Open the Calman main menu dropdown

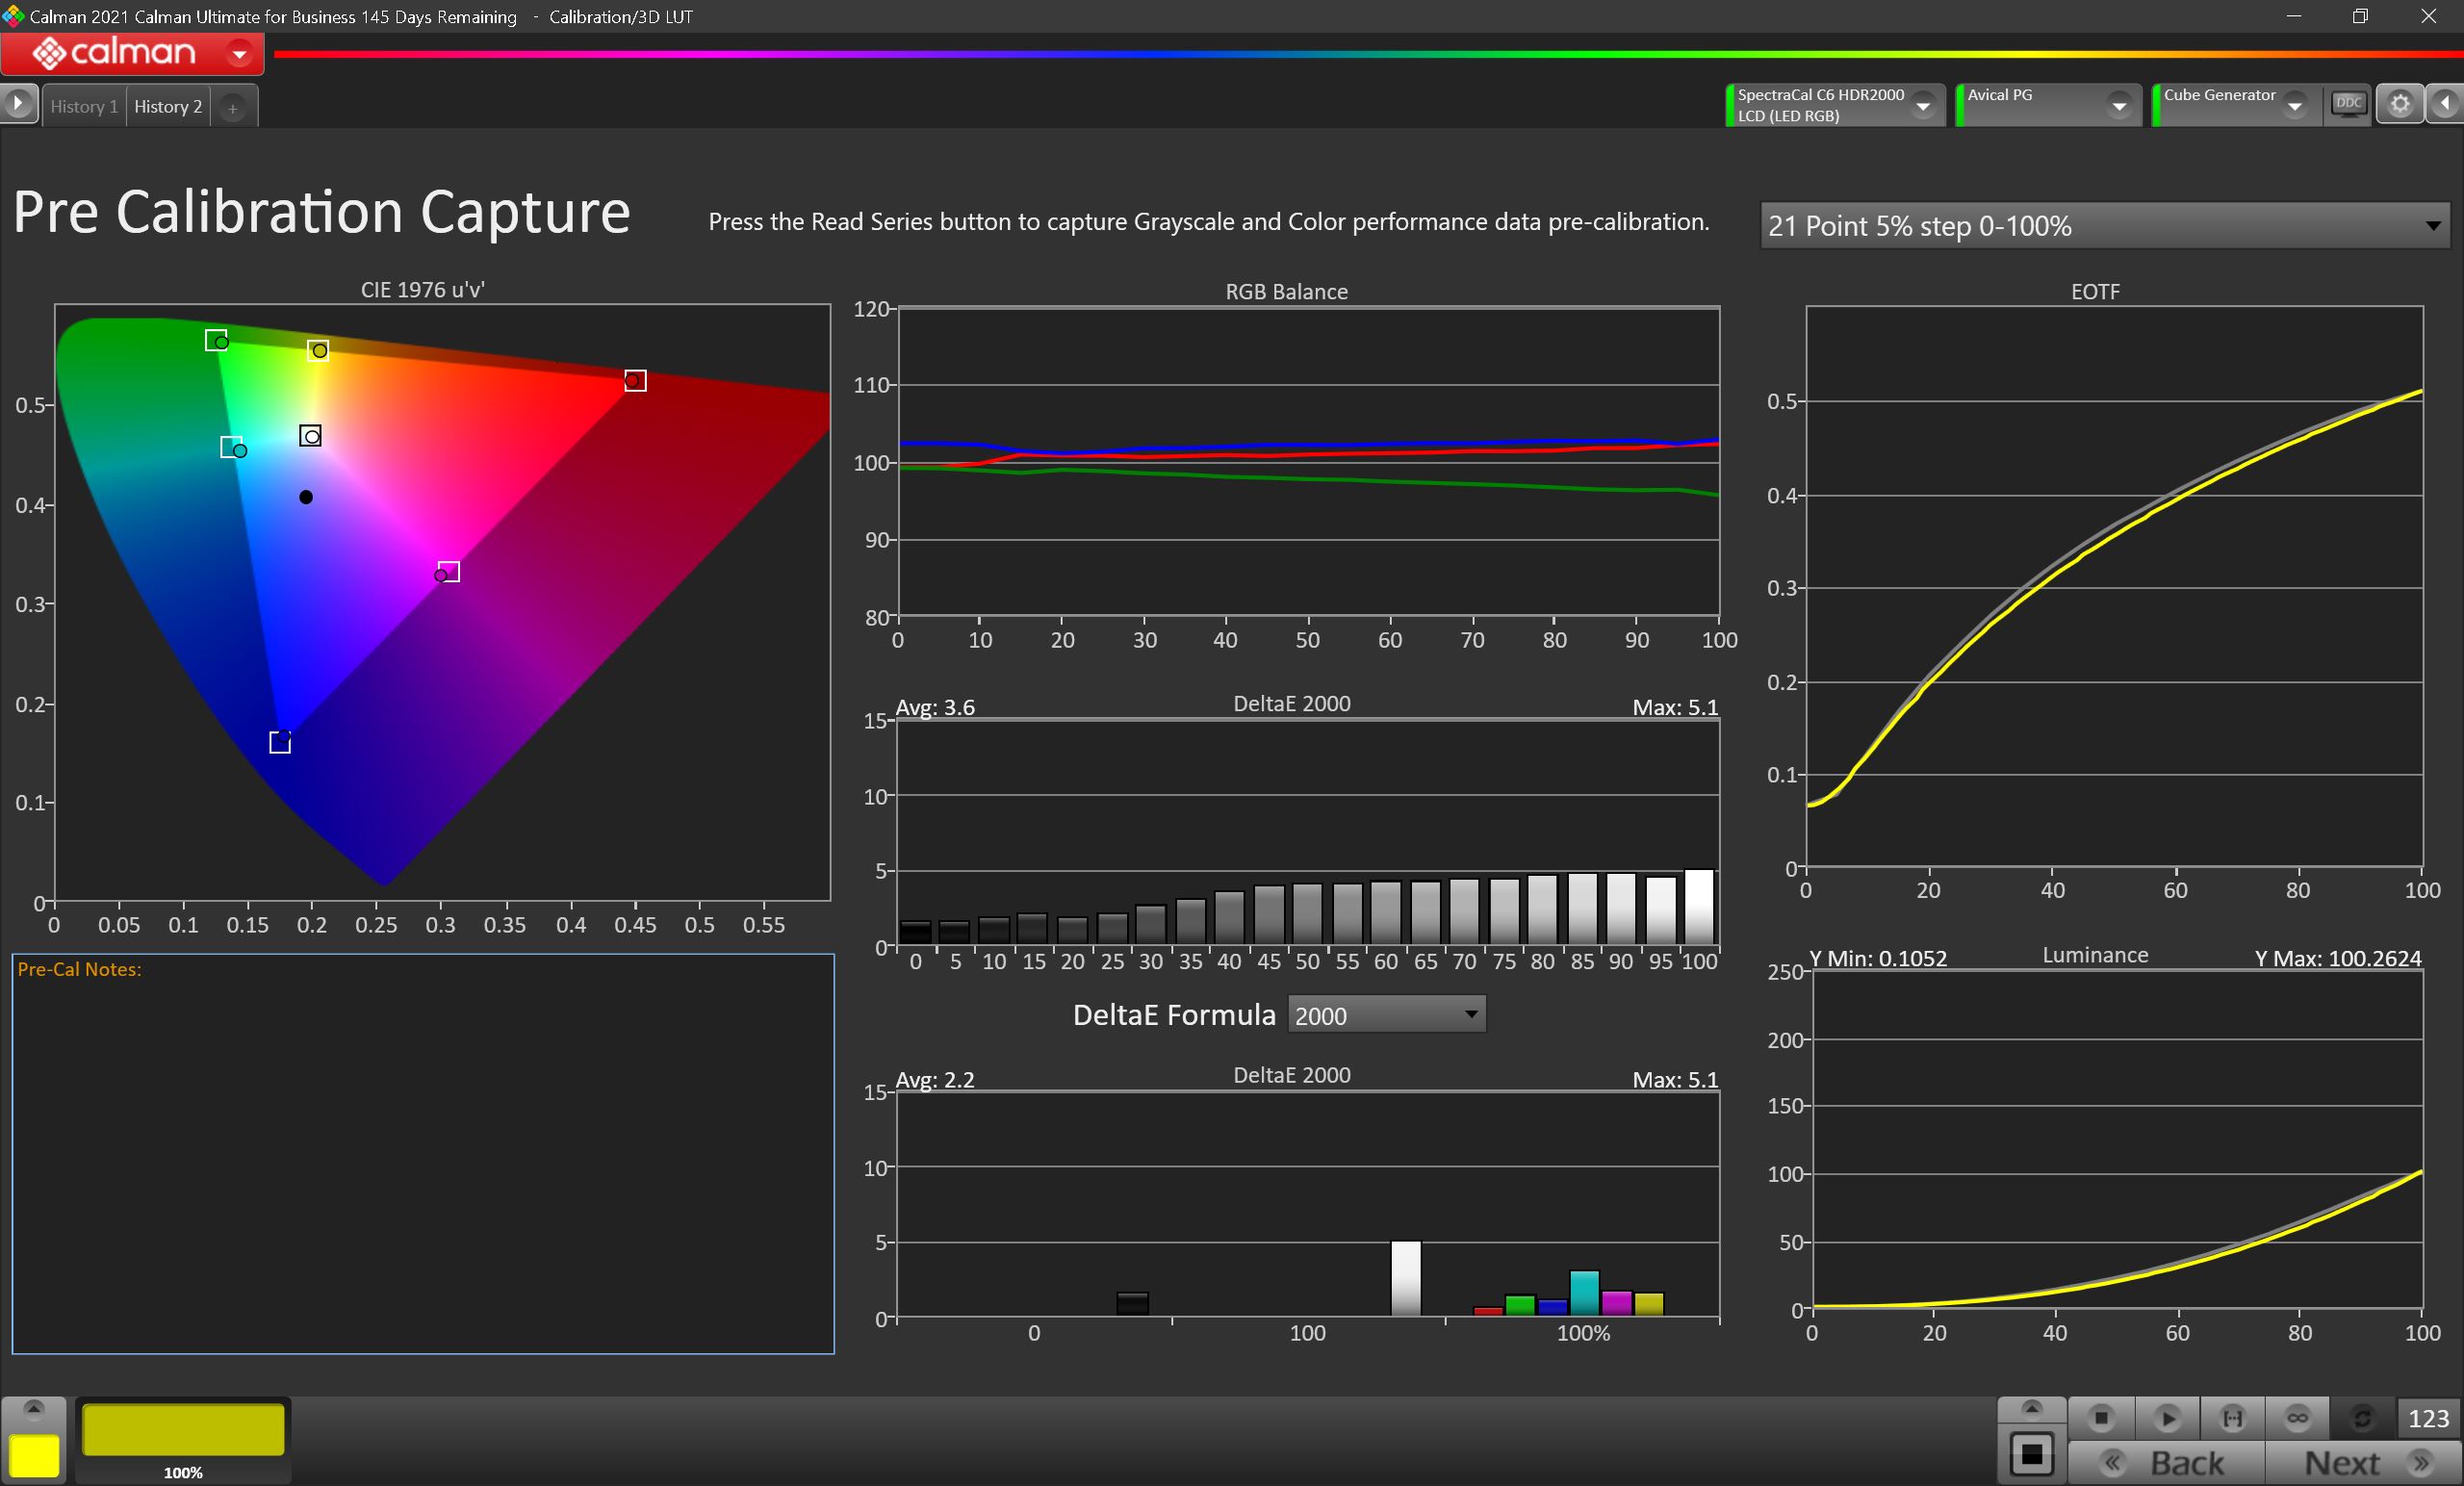point(239,53)
